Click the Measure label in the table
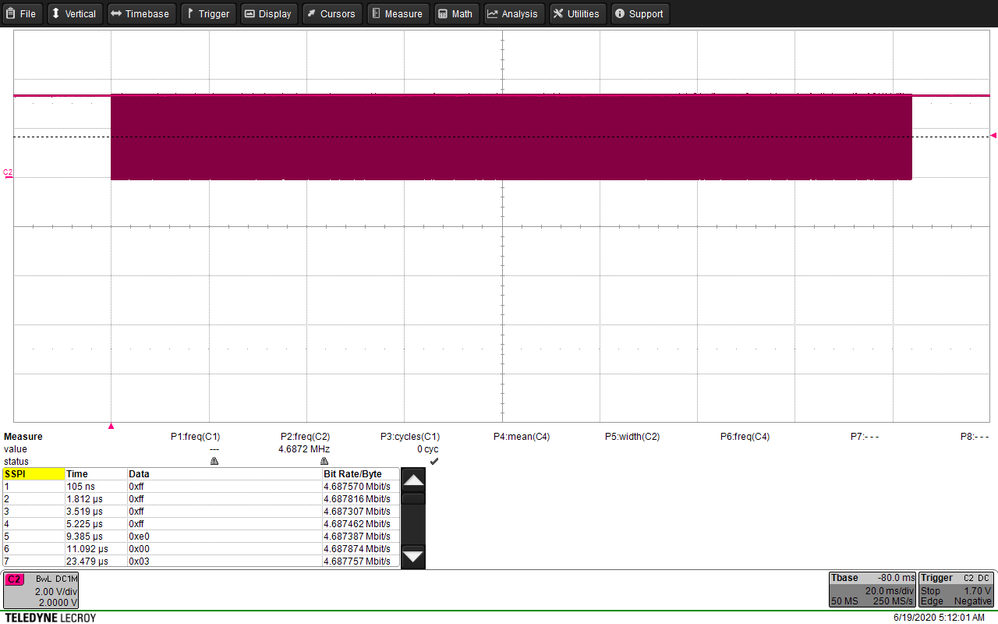The width and height of the screenshot is (998, 624). (x=23, y=437)
